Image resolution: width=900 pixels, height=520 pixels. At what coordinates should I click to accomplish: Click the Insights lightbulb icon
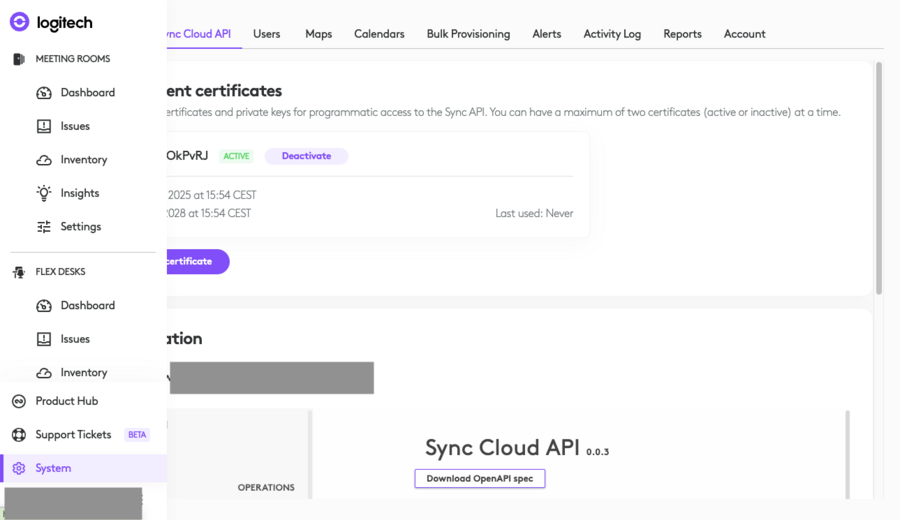[x=44, y=193]
